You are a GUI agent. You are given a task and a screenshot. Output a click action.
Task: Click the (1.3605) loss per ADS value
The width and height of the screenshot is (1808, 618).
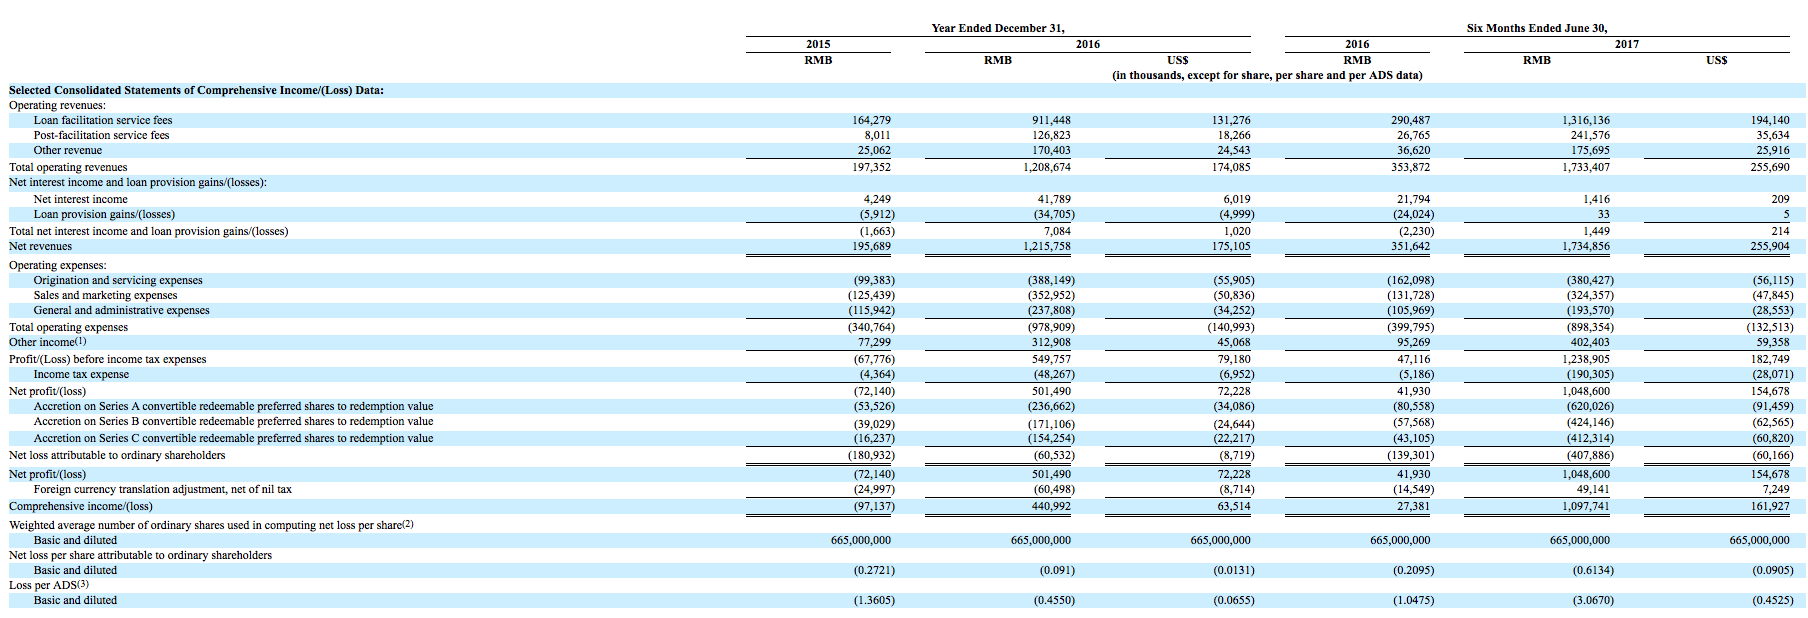pyautogui.click(x=874, y=600)
